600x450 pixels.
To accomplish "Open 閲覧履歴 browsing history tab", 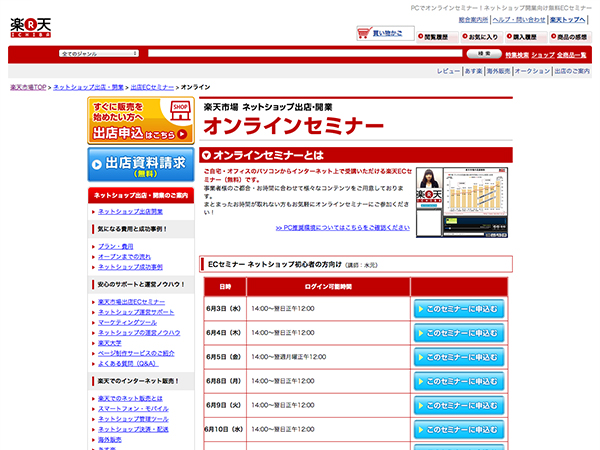I will 435,37.
